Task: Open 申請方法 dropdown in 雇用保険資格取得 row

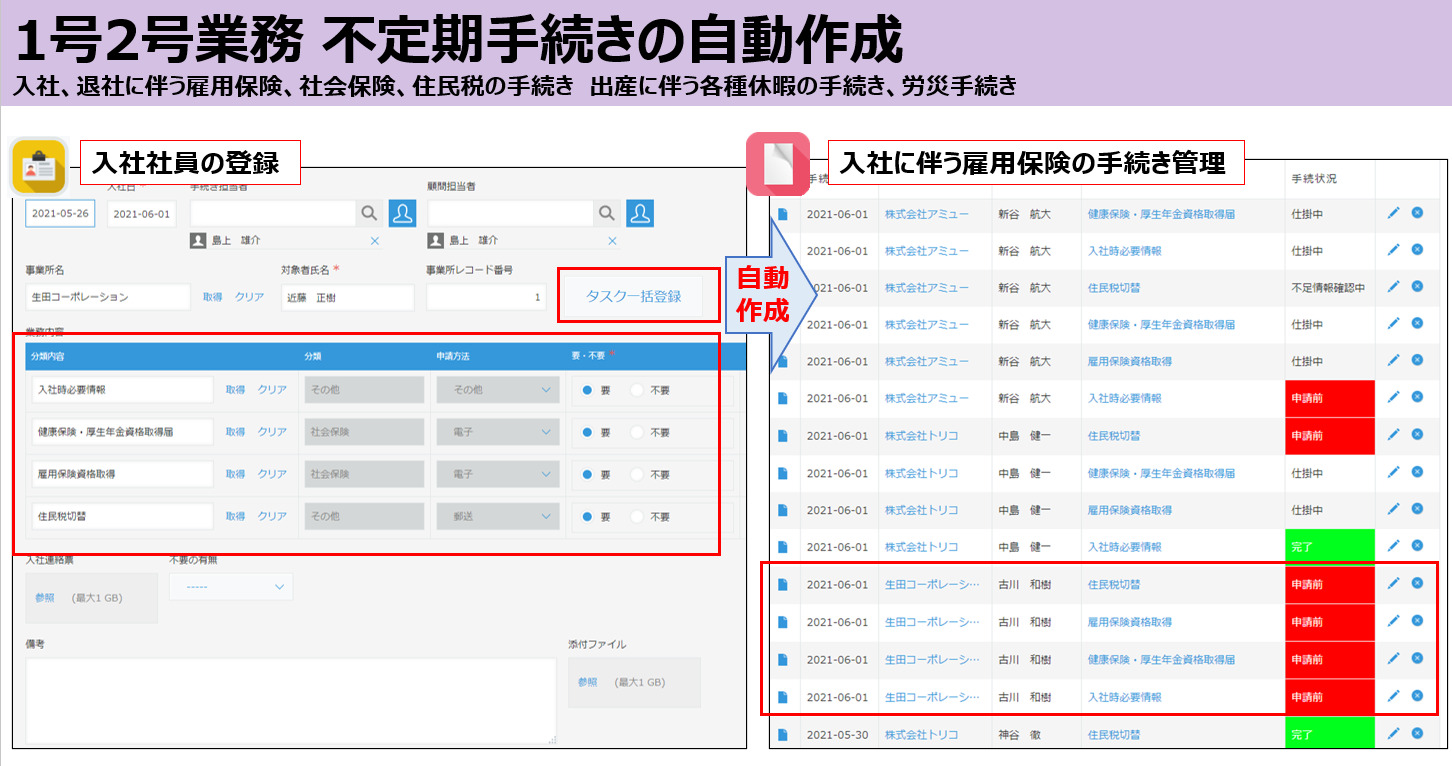Action: [497, 474]
